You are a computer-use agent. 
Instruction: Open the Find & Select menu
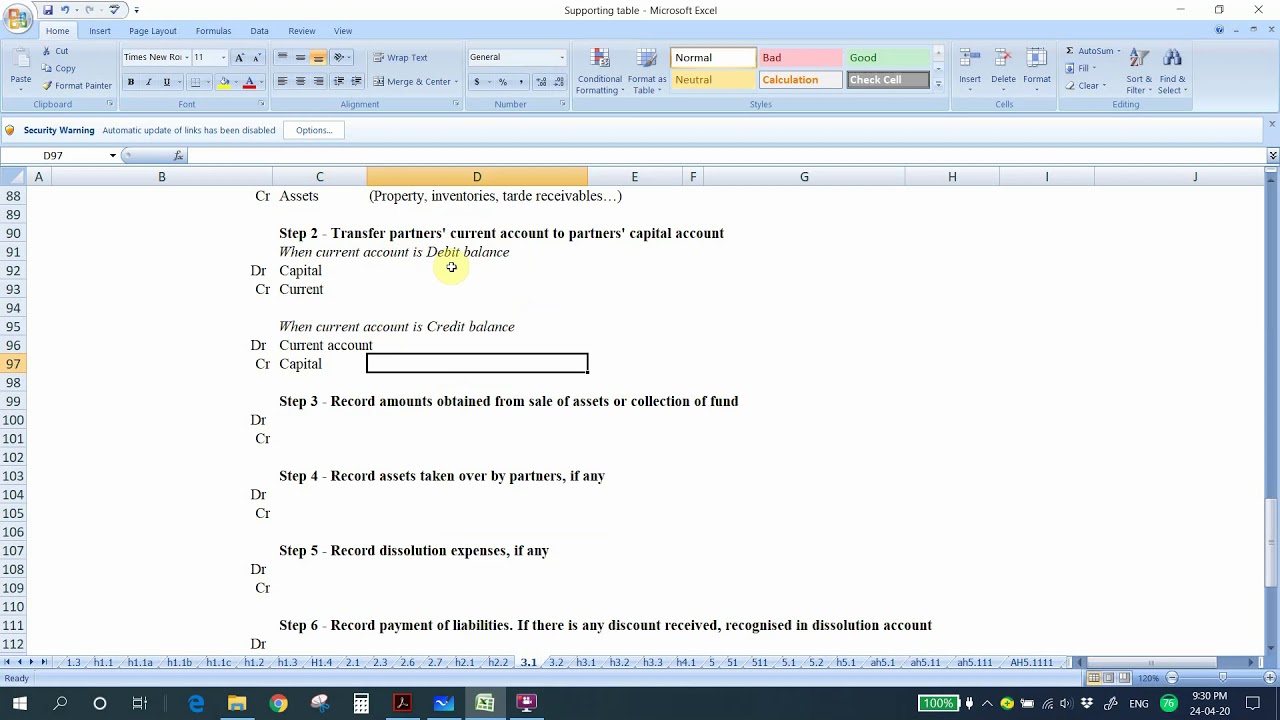point(1173,71)
